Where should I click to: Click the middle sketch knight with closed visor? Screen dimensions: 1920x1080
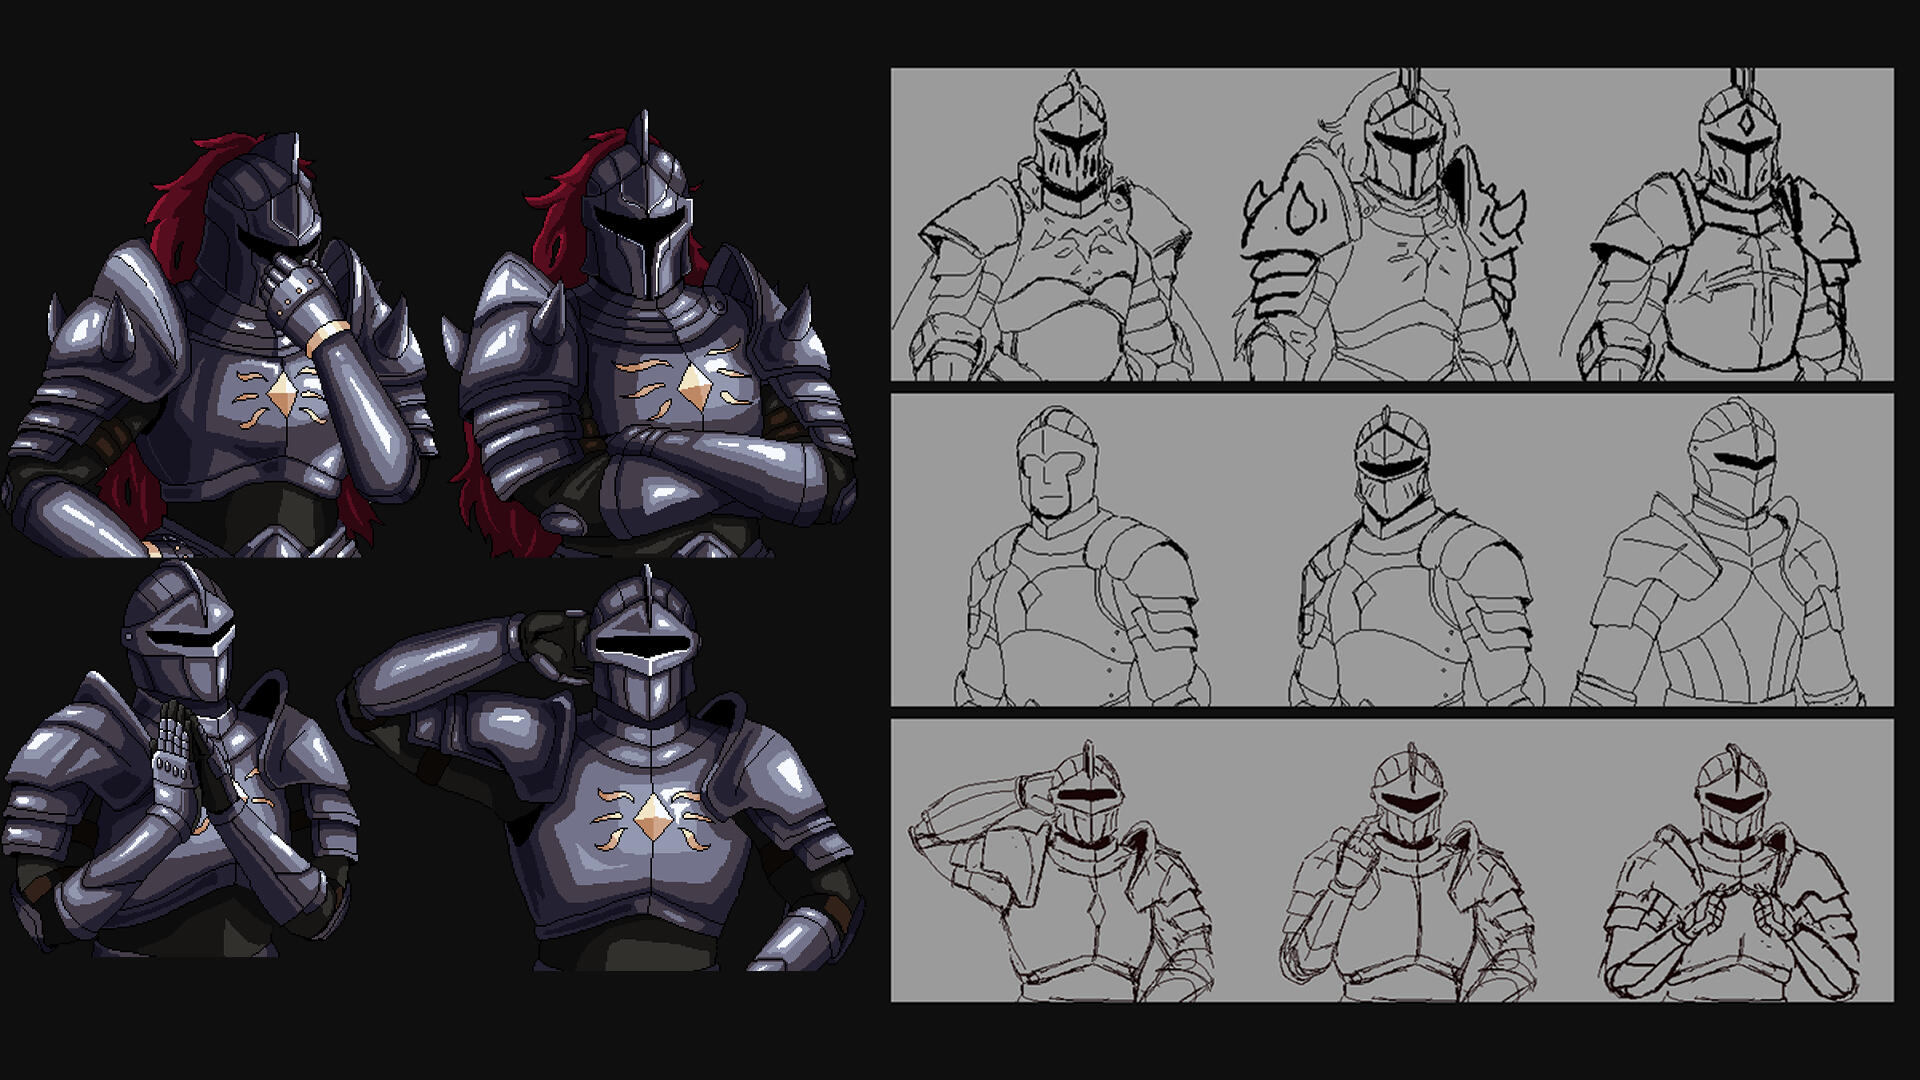pos(1400,560)
